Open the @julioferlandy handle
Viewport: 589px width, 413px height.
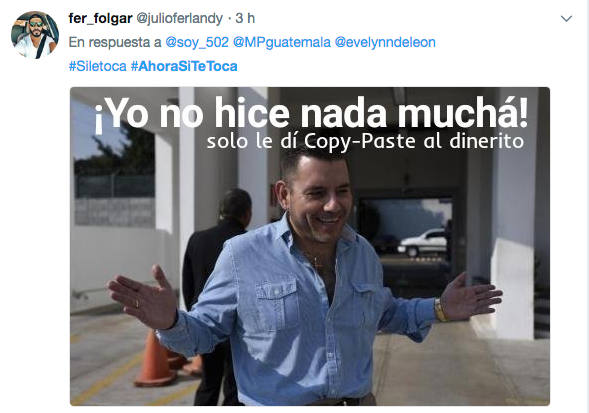179,18
